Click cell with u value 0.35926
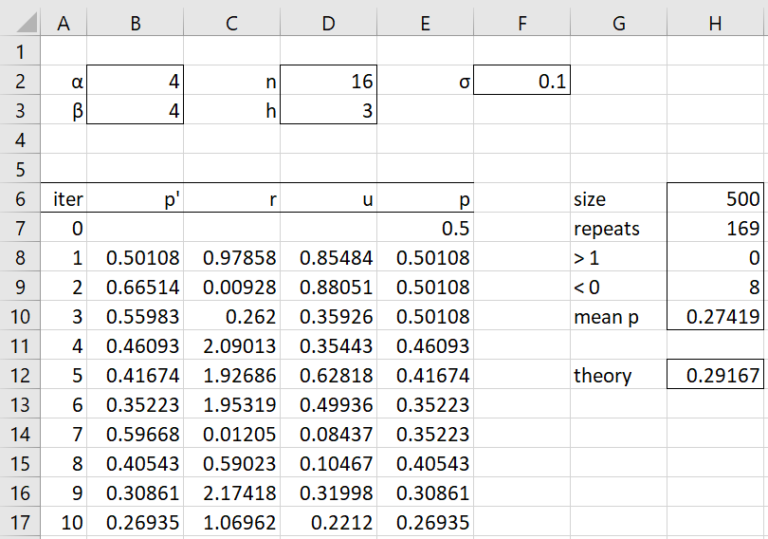Screen dimensions: 768x539 [x=329, y=316]
